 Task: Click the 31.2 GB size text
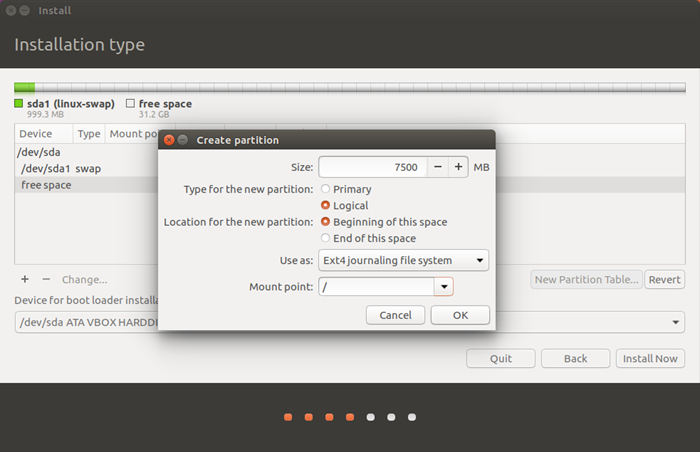(x=154, y=114)
